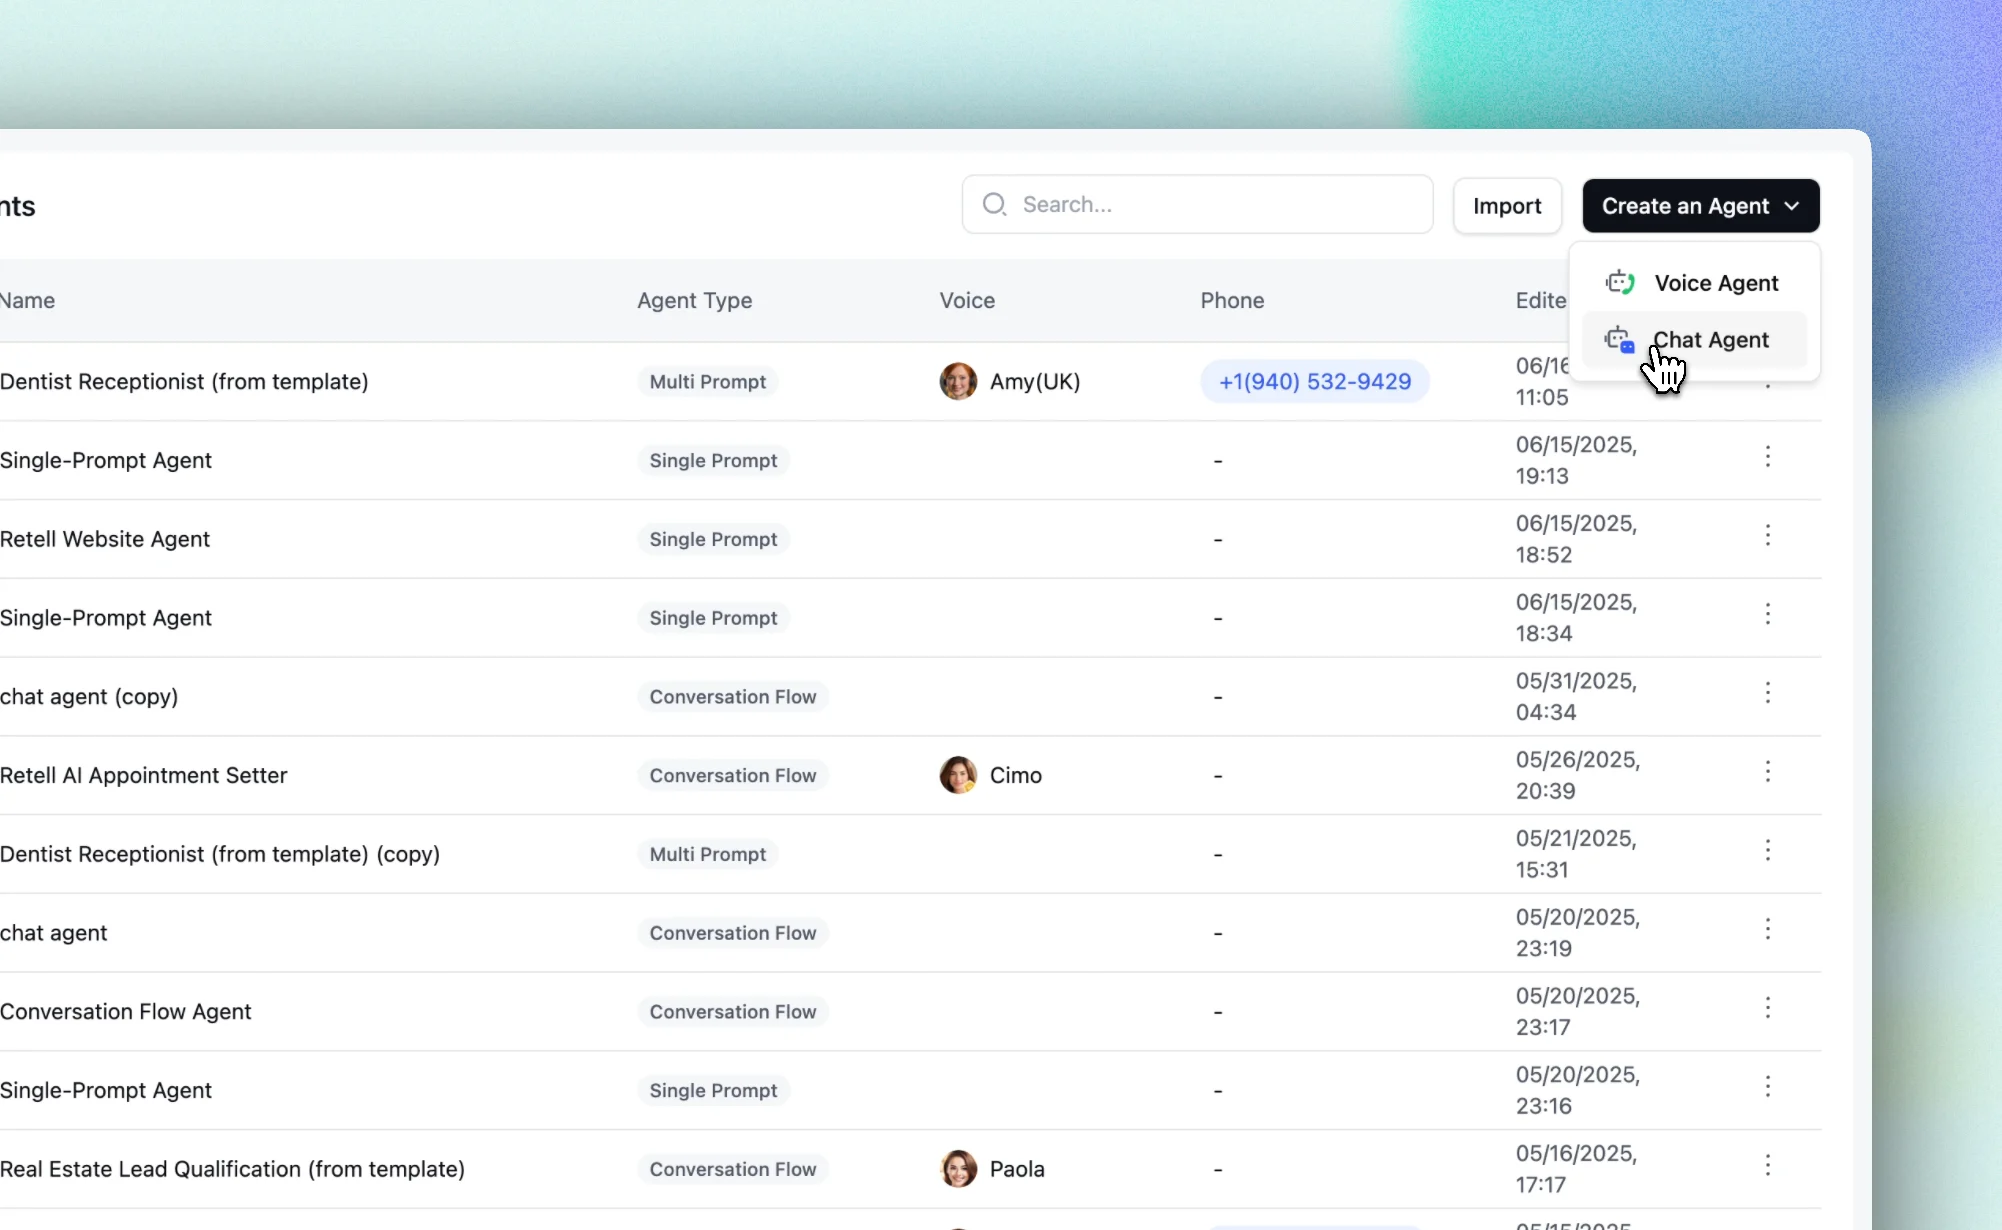
Task: Open three-dot menu for Real Estate Lead Qualification
Action: point(1768,1165)
